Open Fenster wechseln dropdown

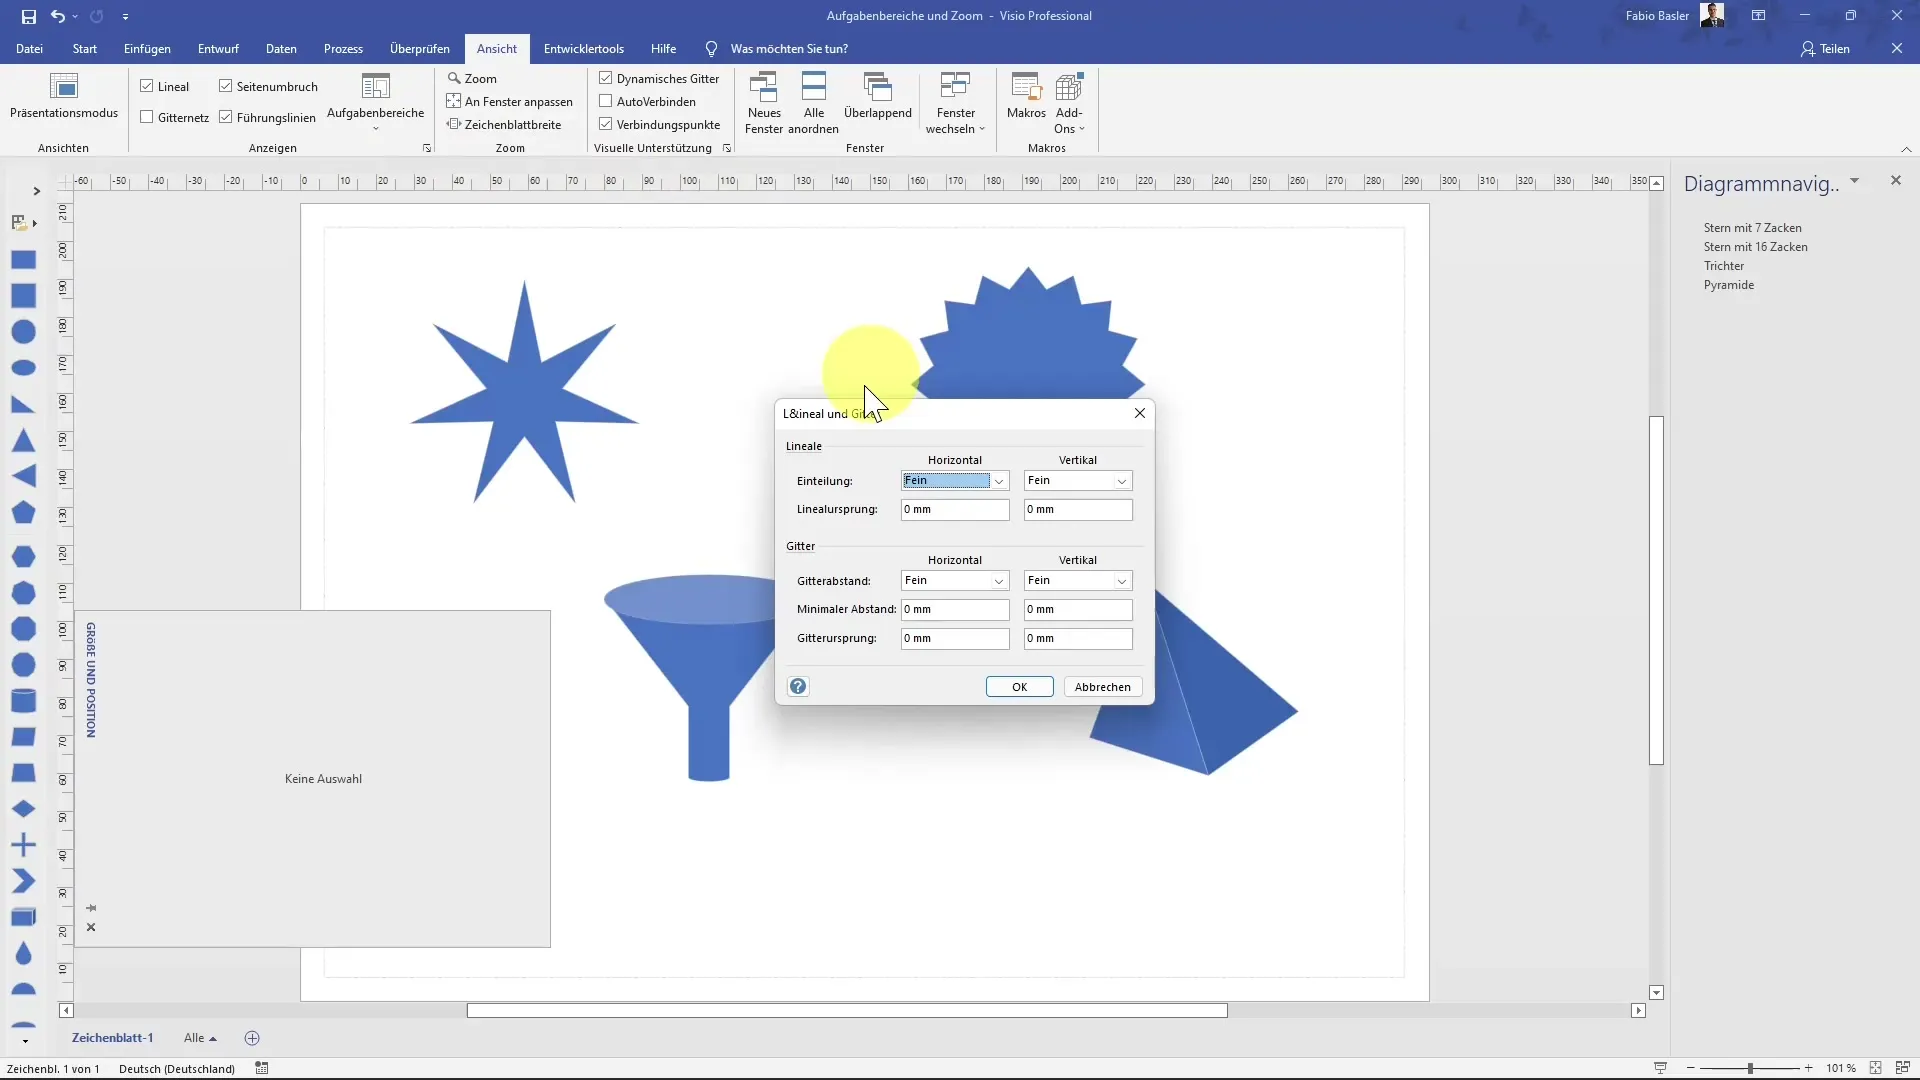coord(955,102)
